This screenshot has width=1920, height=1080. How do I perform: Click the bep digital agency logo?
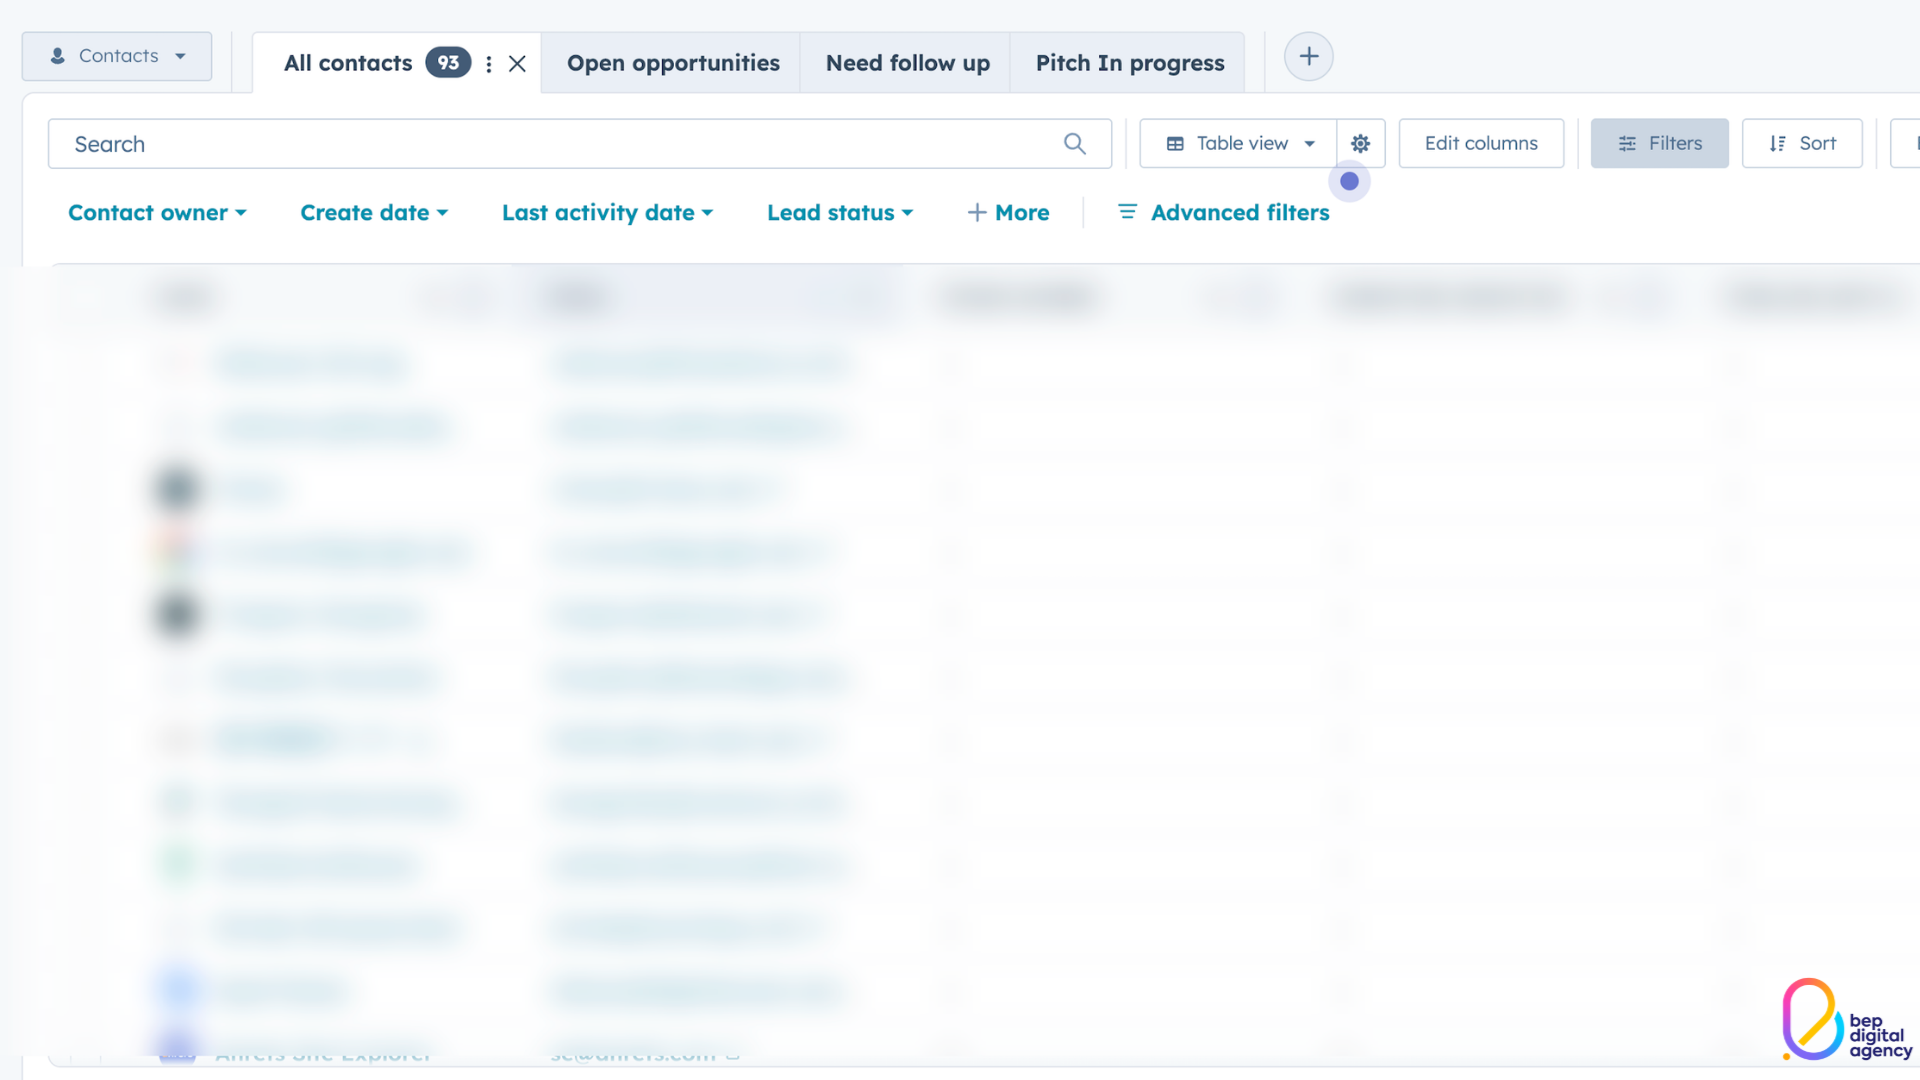1845,1020
